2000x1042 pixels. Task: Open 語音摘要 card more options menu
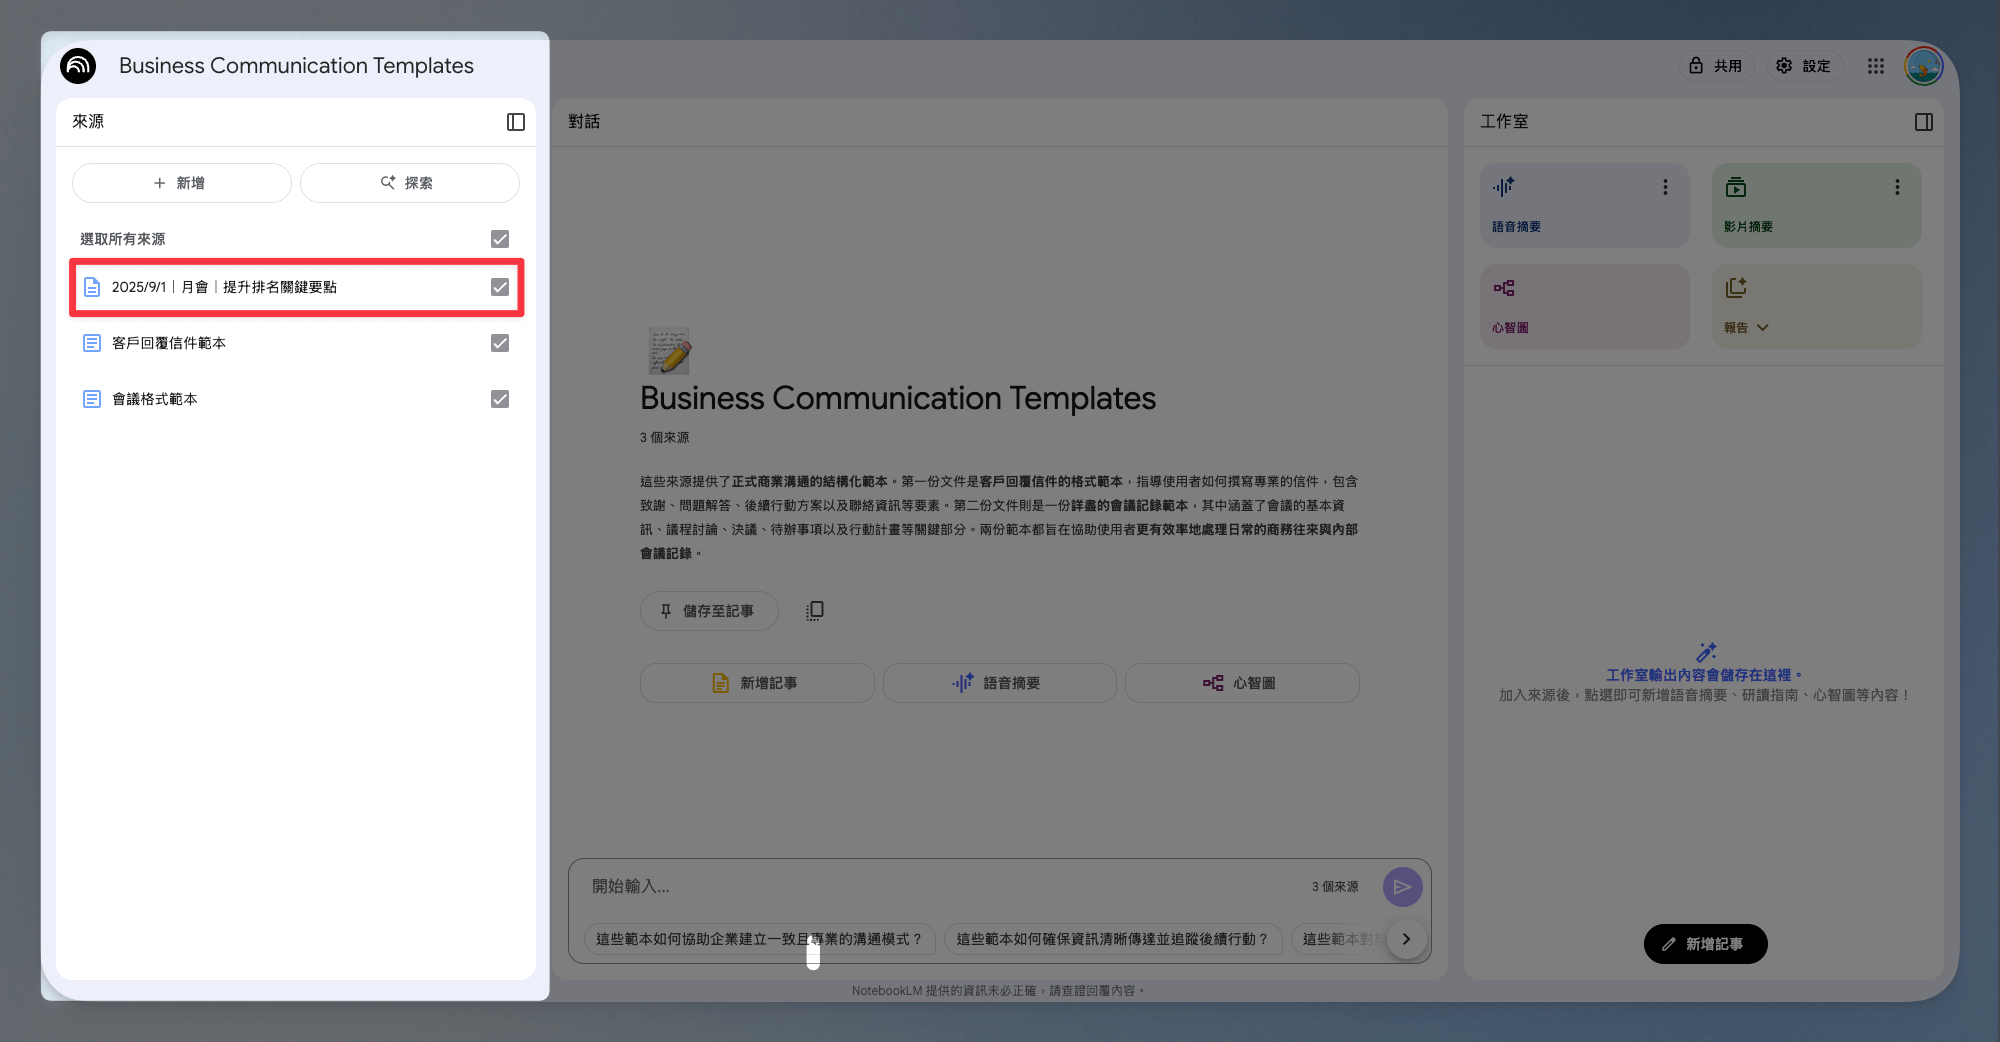(x=1665, y=187)
